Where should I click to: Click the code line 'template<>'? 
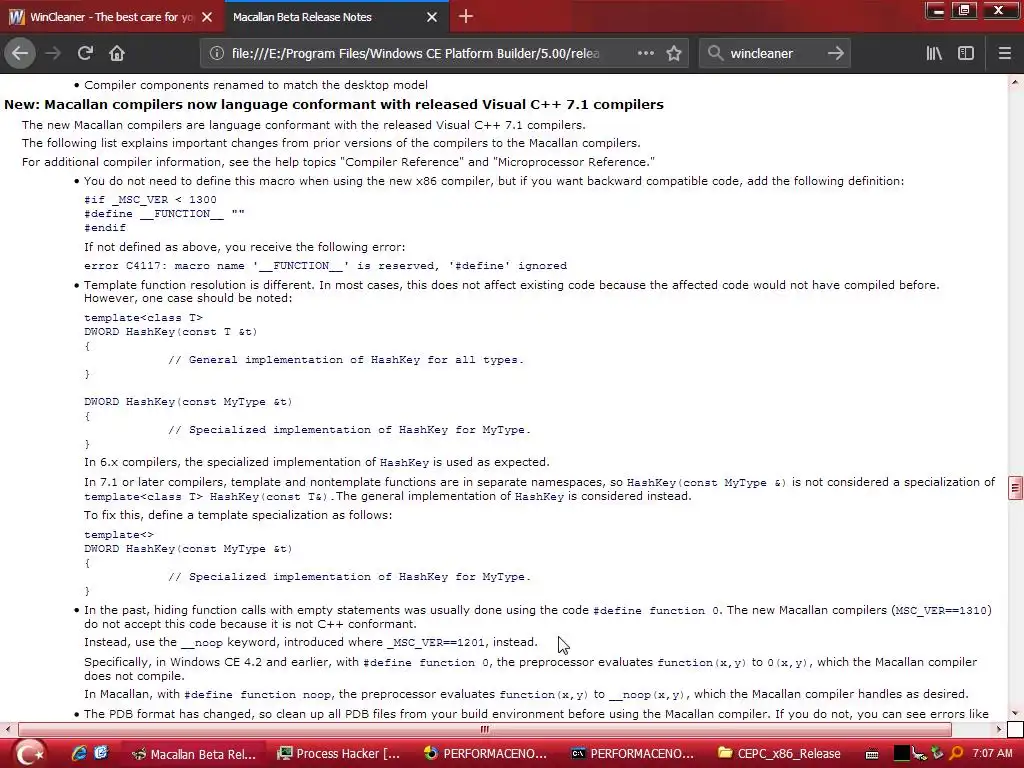119,535
